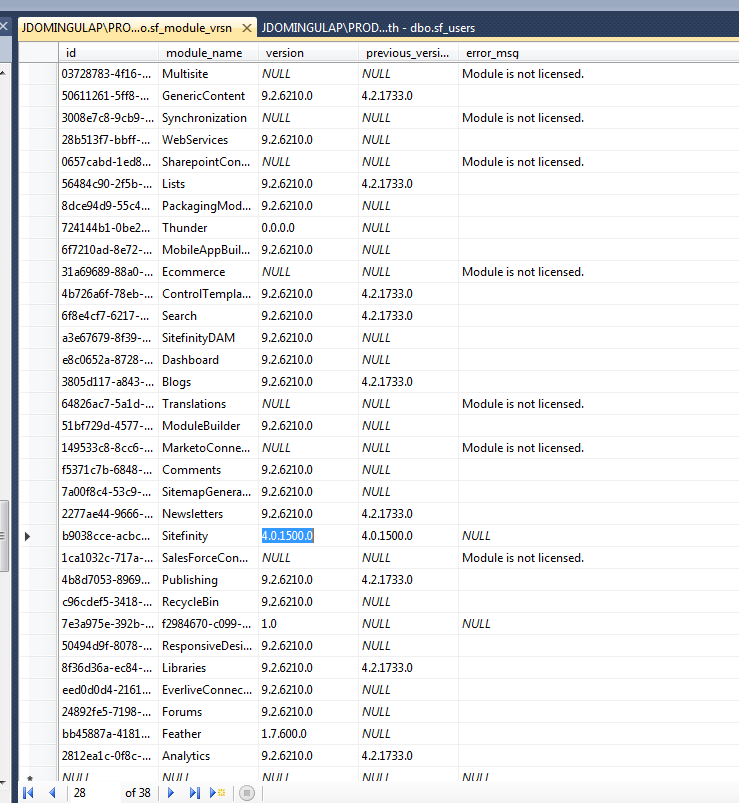Screen dimensions: 739x803
Task: Click the previous_versi... column header
Action: click(408, 53)
